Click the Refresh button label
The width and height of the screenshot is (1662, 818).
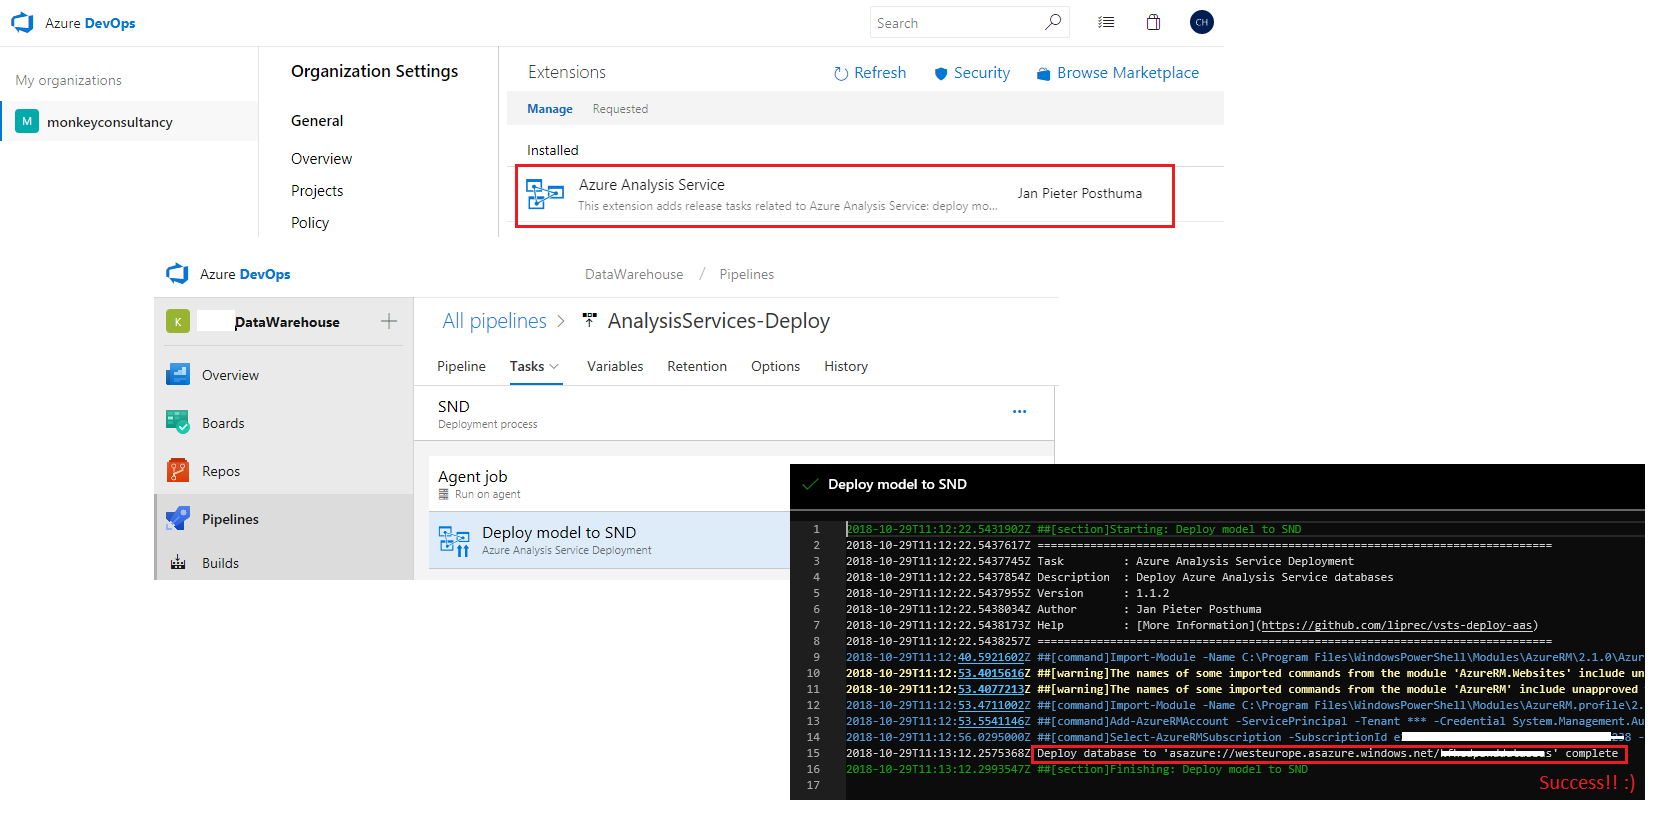pyautogui.click(x=880, y=73)
